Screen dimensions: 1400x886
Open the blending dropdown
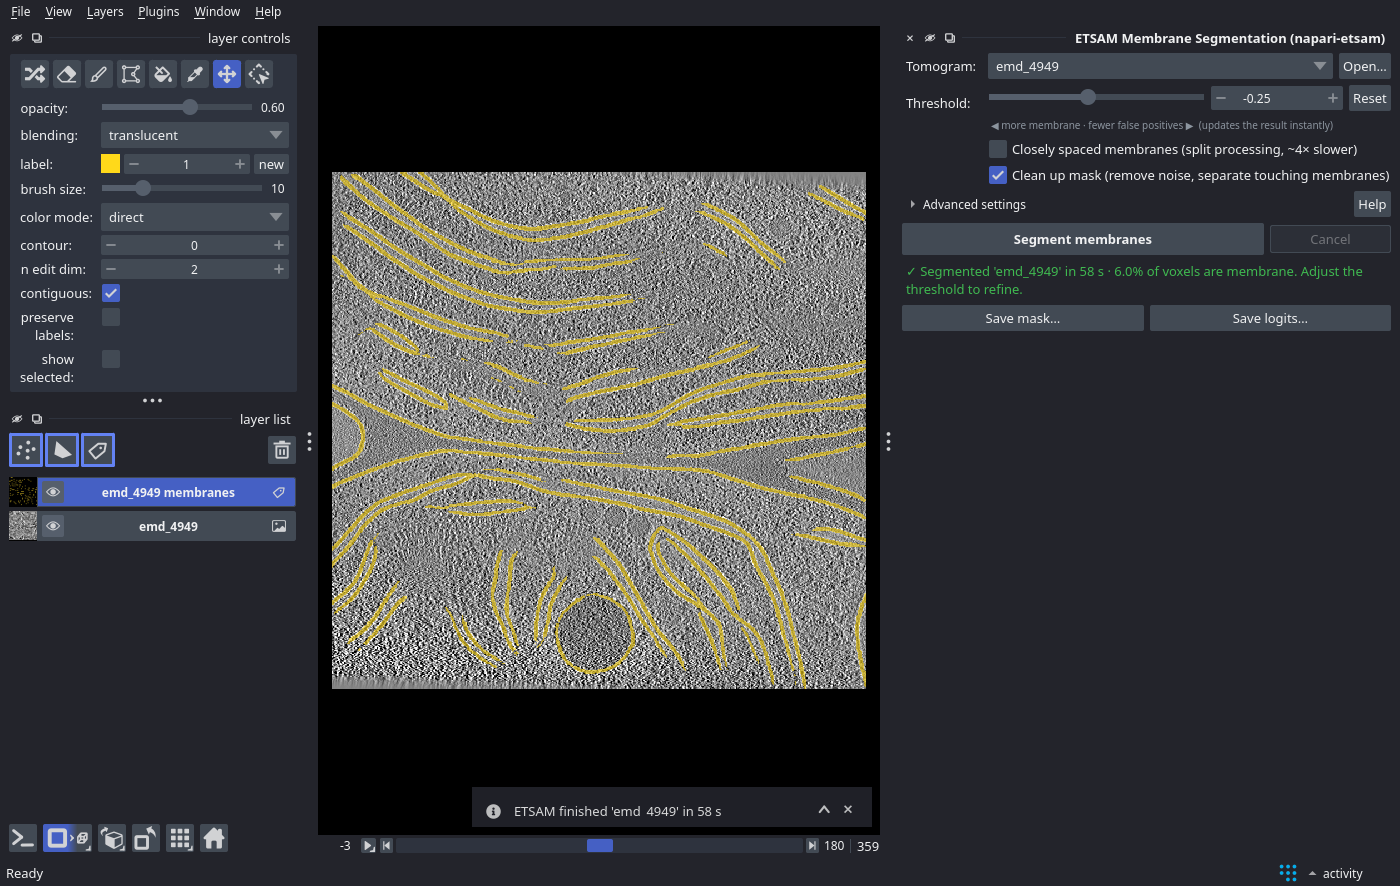tap(195, 135)
